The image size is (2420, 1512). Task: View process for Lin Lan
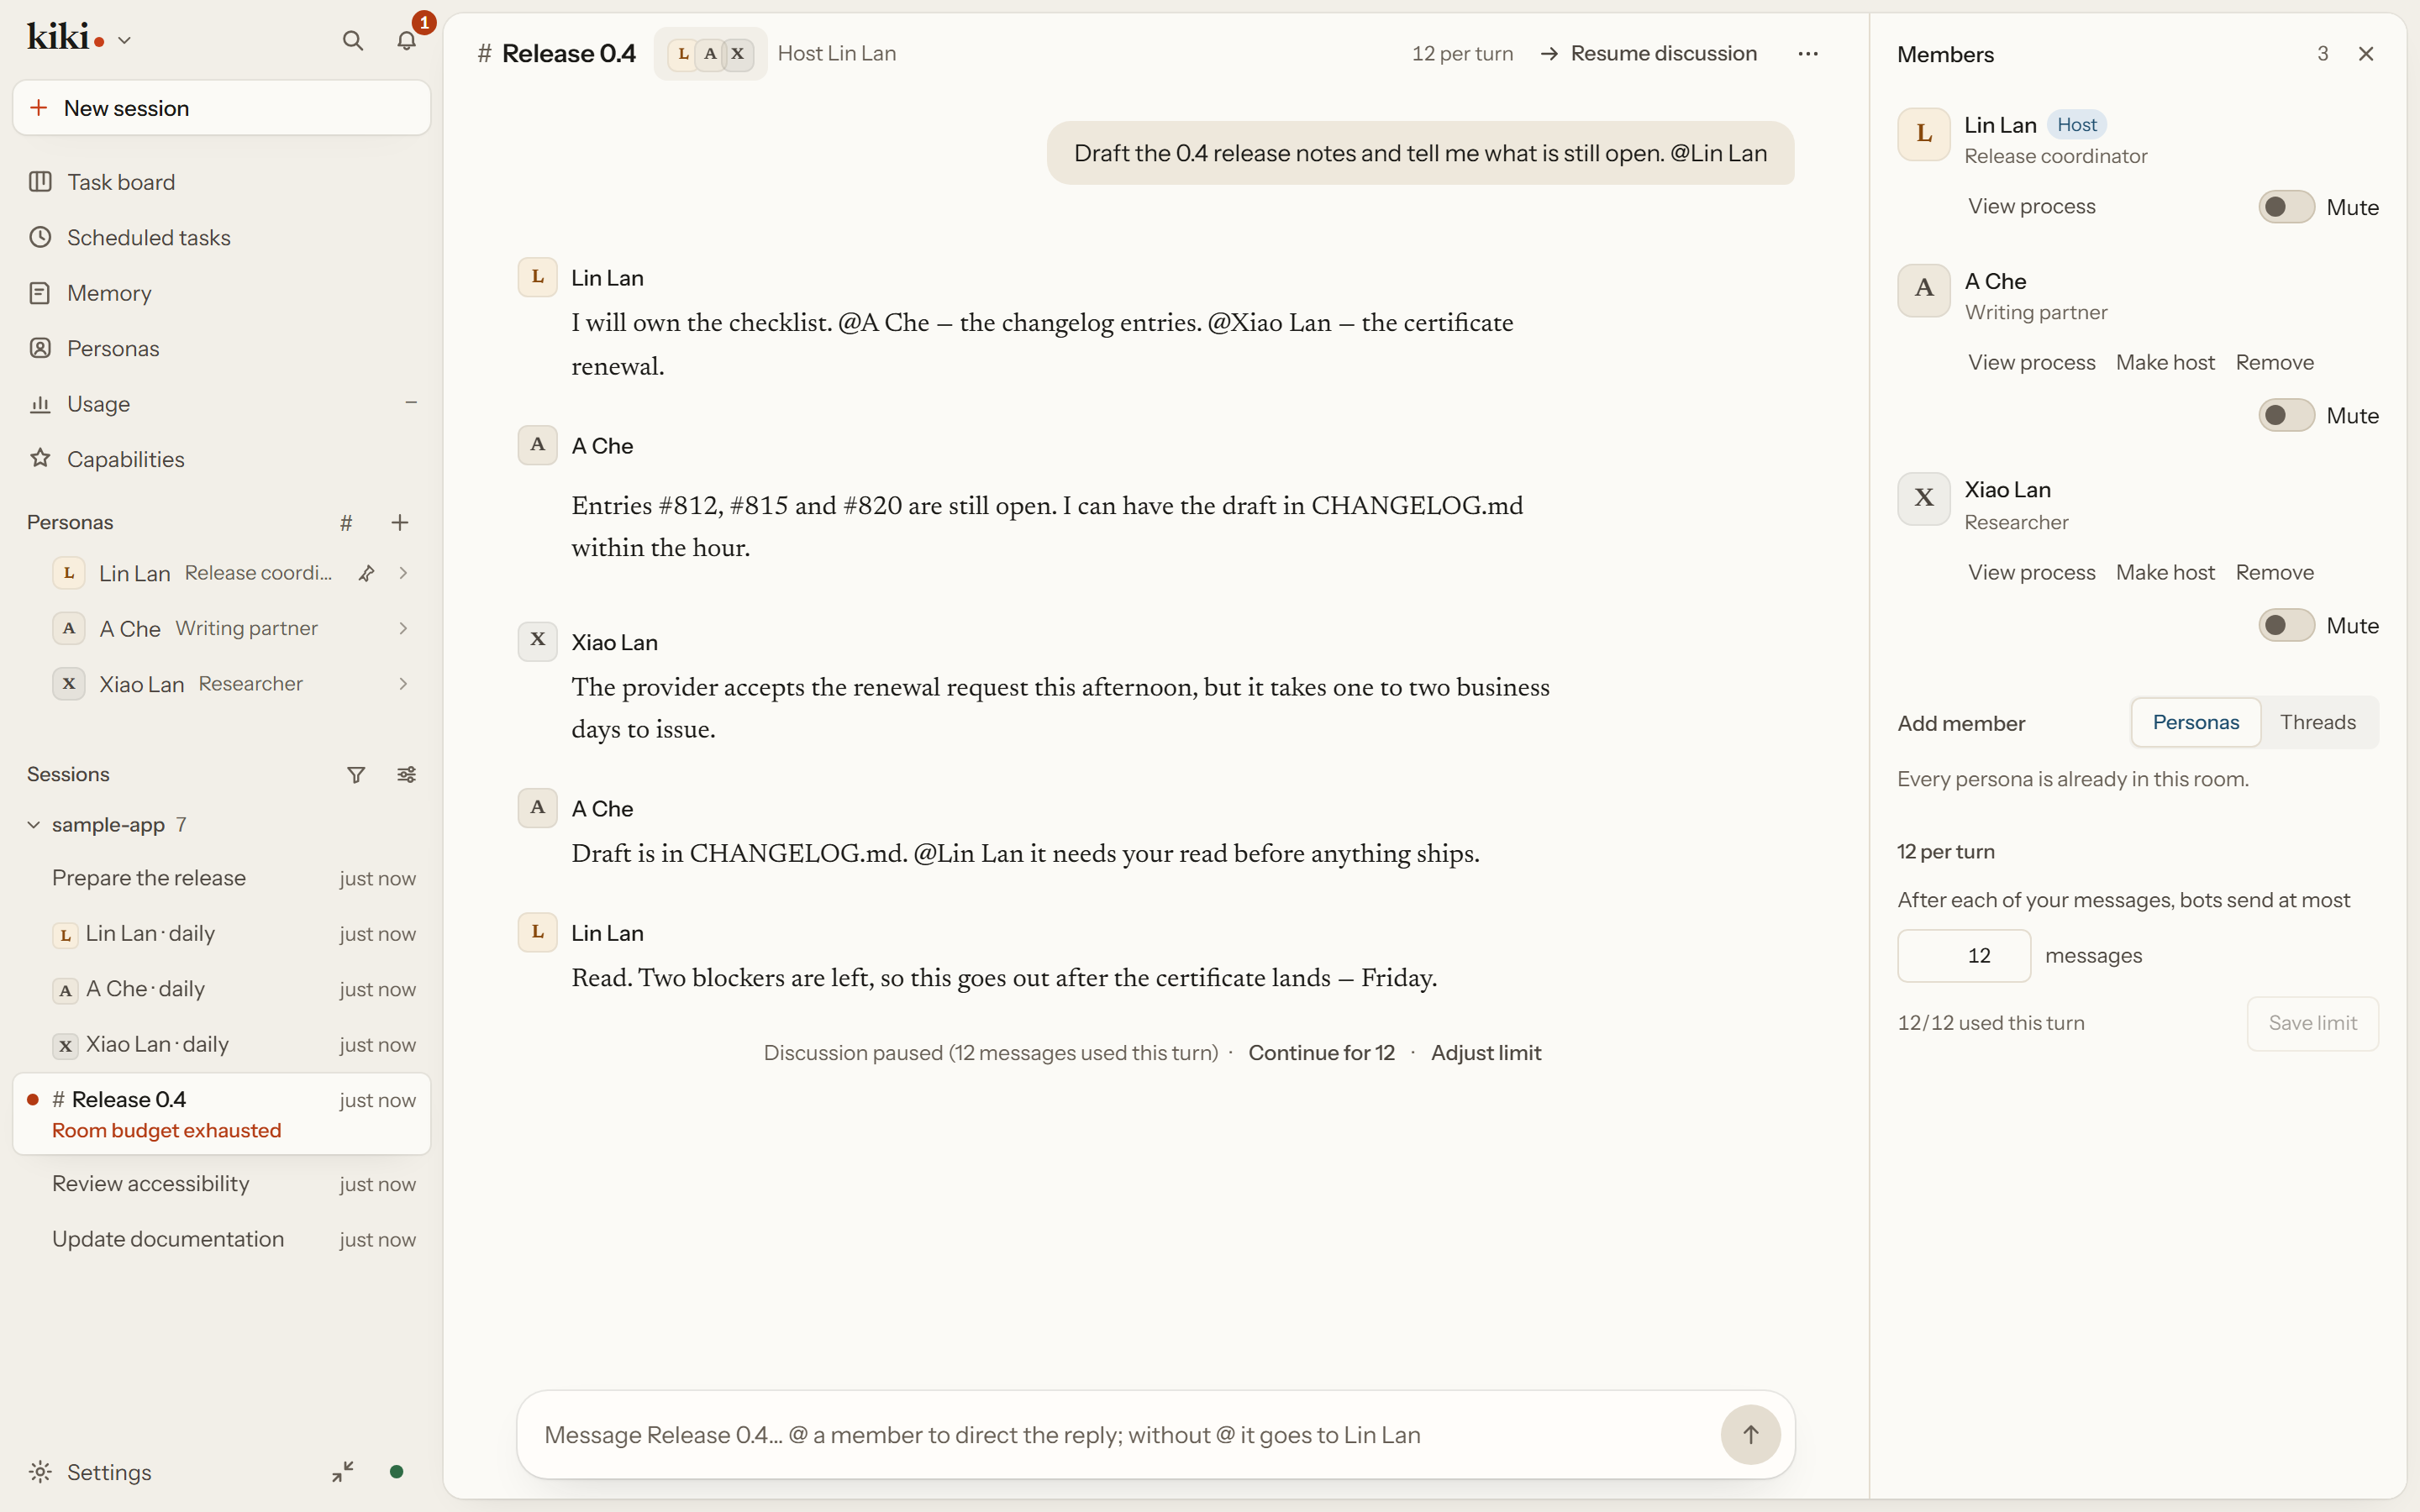coord(2031,206)
